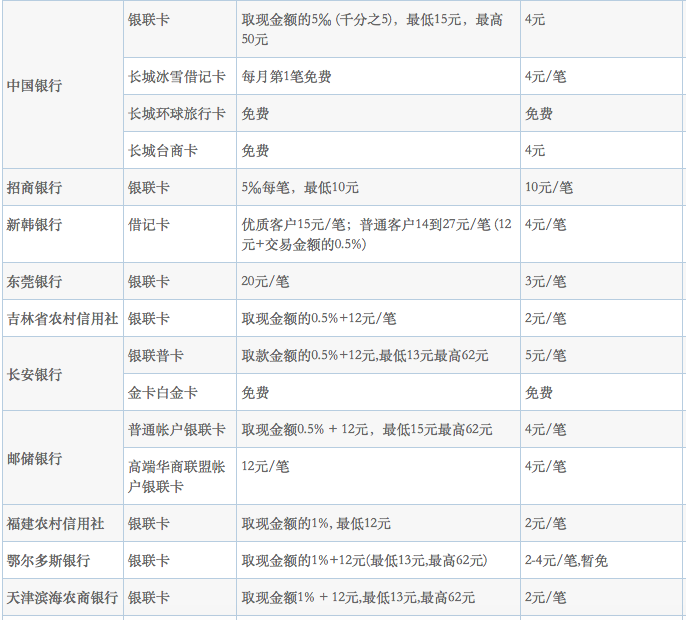Click the 新韩银行 bank name
This screenshot has width=686, height=620.
point(34,225)
